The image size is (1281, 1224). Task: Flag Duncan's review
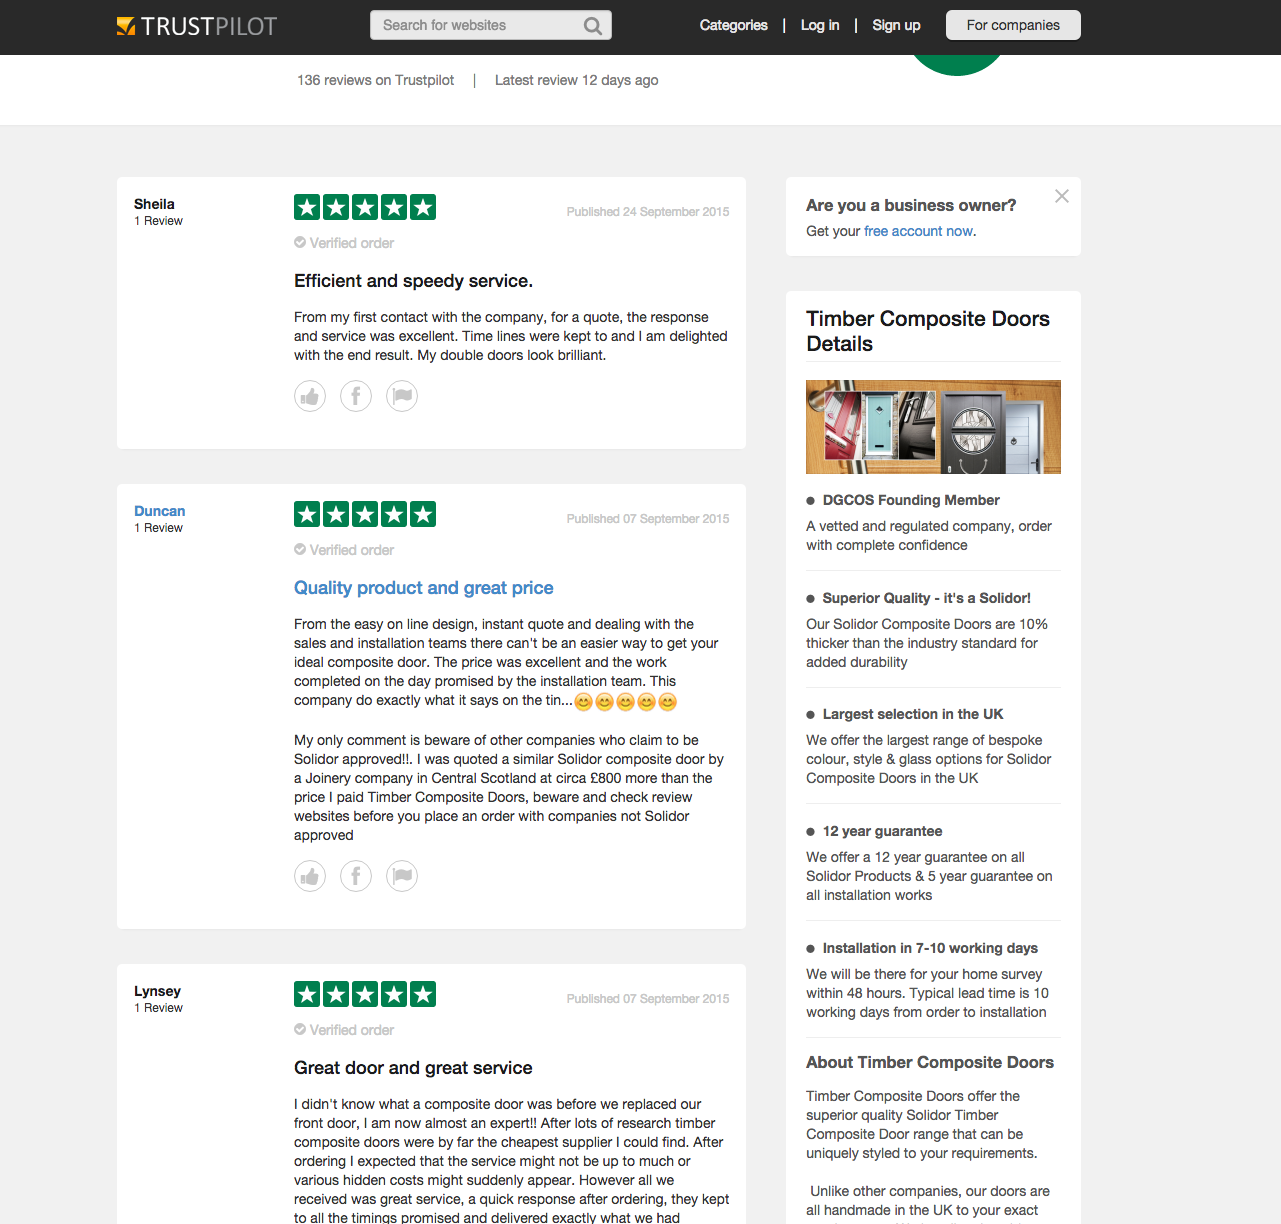pos(402,877)
